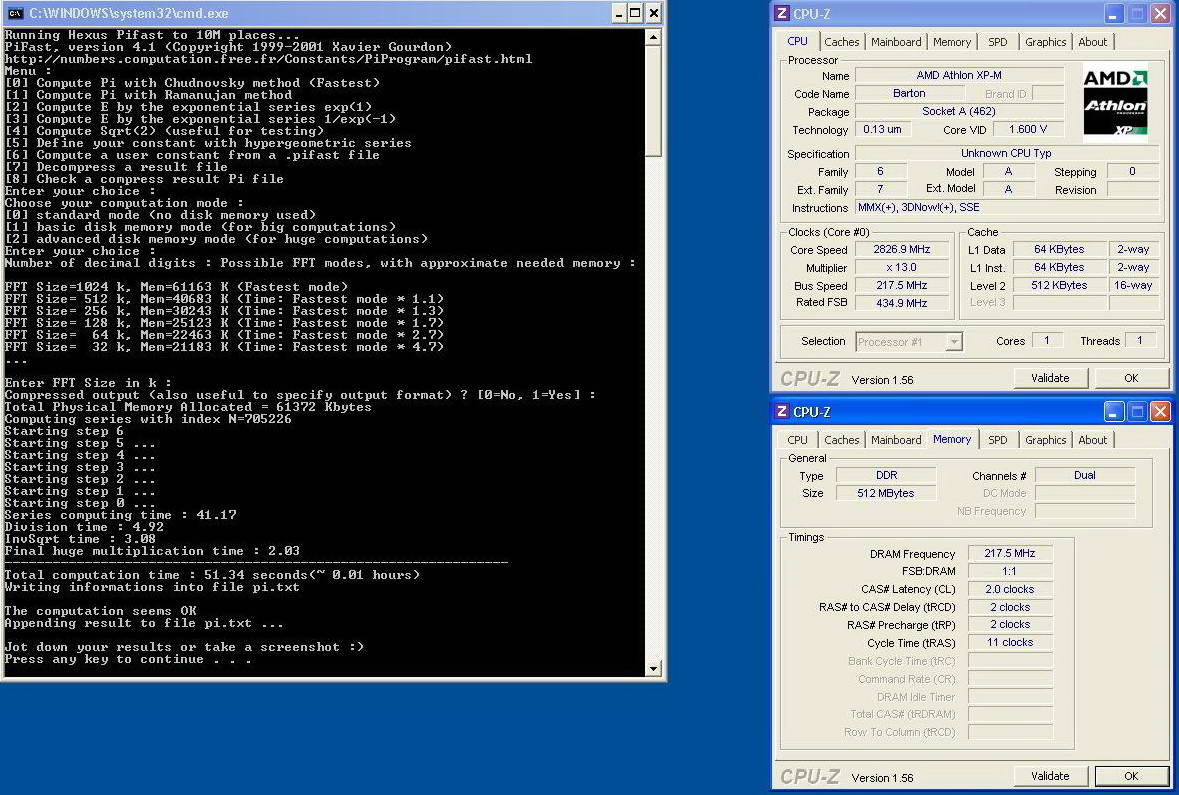
Task: Minimize the upper CPU-Z window
Action: [x=1114, y=14]
